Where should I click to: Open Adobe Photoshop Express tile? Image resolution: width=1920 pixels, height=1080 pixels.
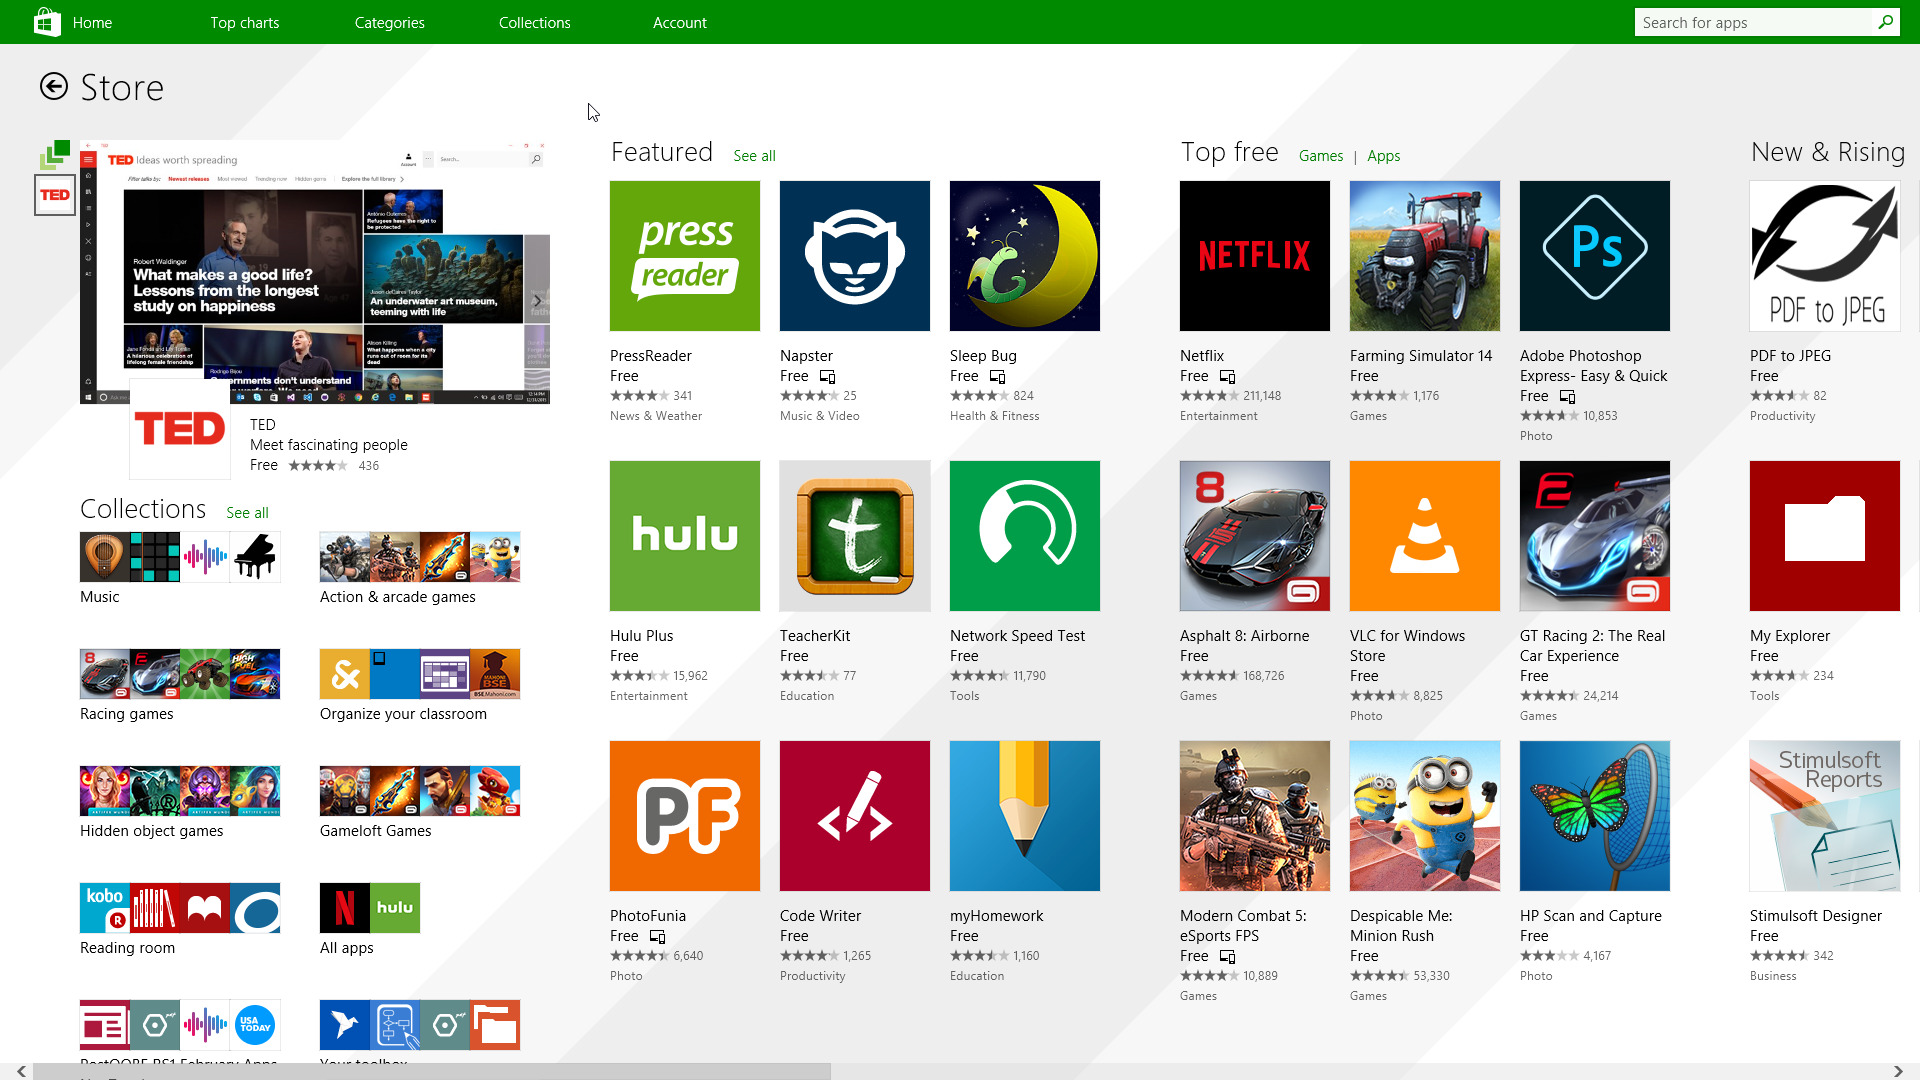[1594, 256]
